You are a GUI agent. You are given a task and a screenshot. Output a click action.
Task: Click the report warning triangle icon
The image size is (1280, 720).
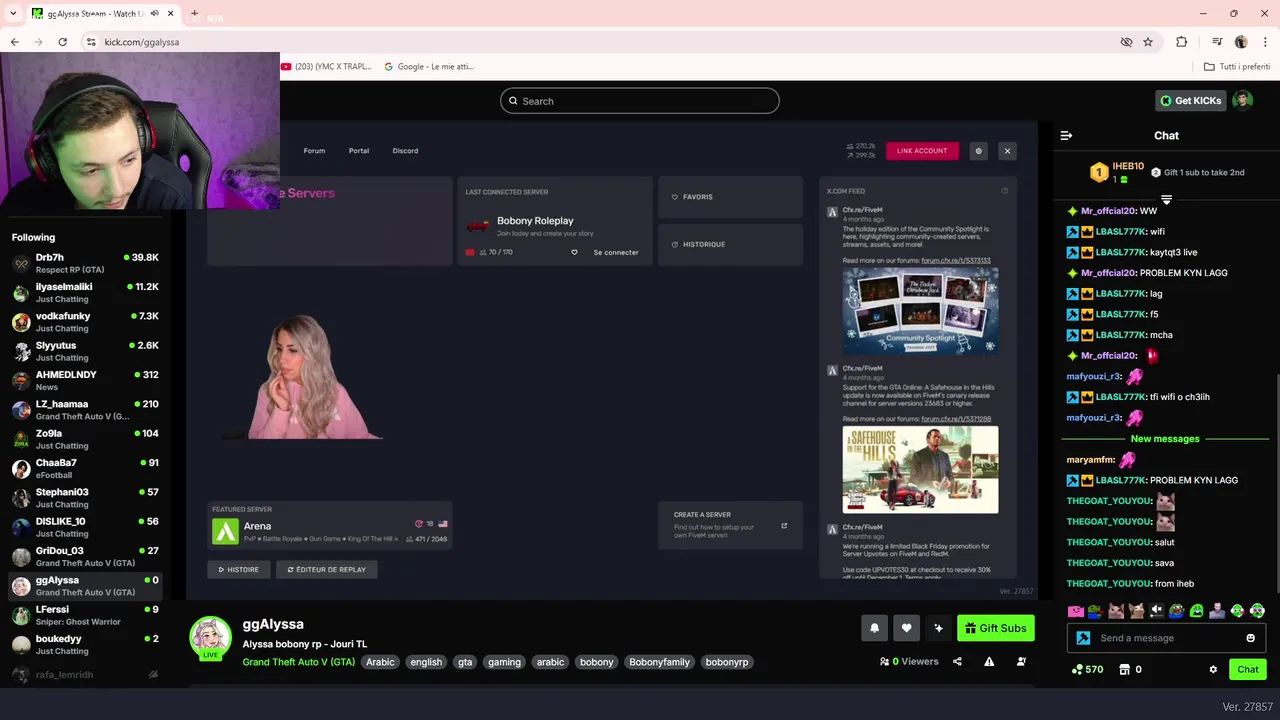point(989,661)
